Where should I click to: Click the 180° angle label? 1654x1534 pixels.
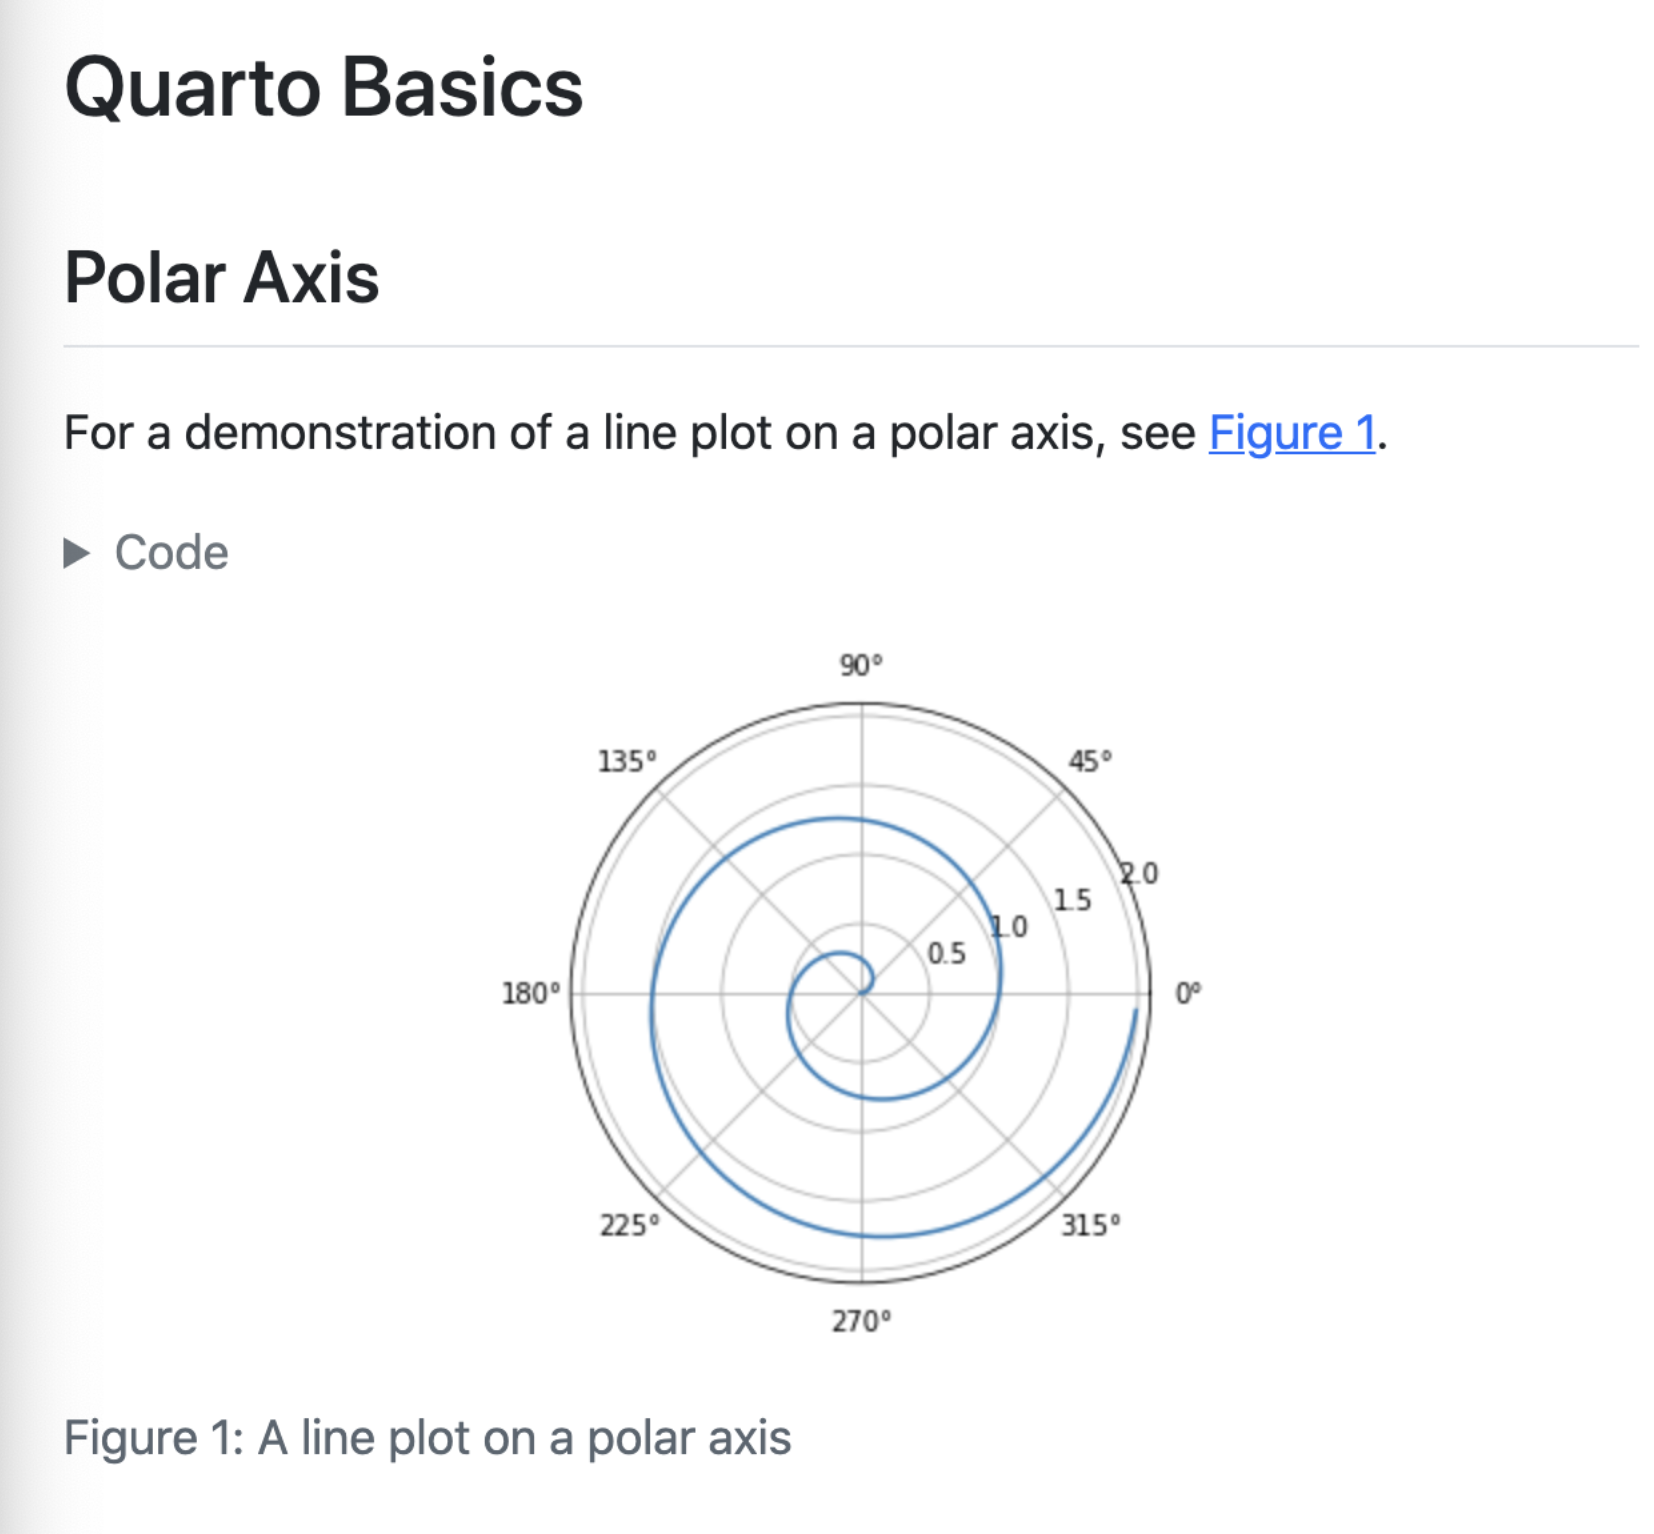click(531, 993)
